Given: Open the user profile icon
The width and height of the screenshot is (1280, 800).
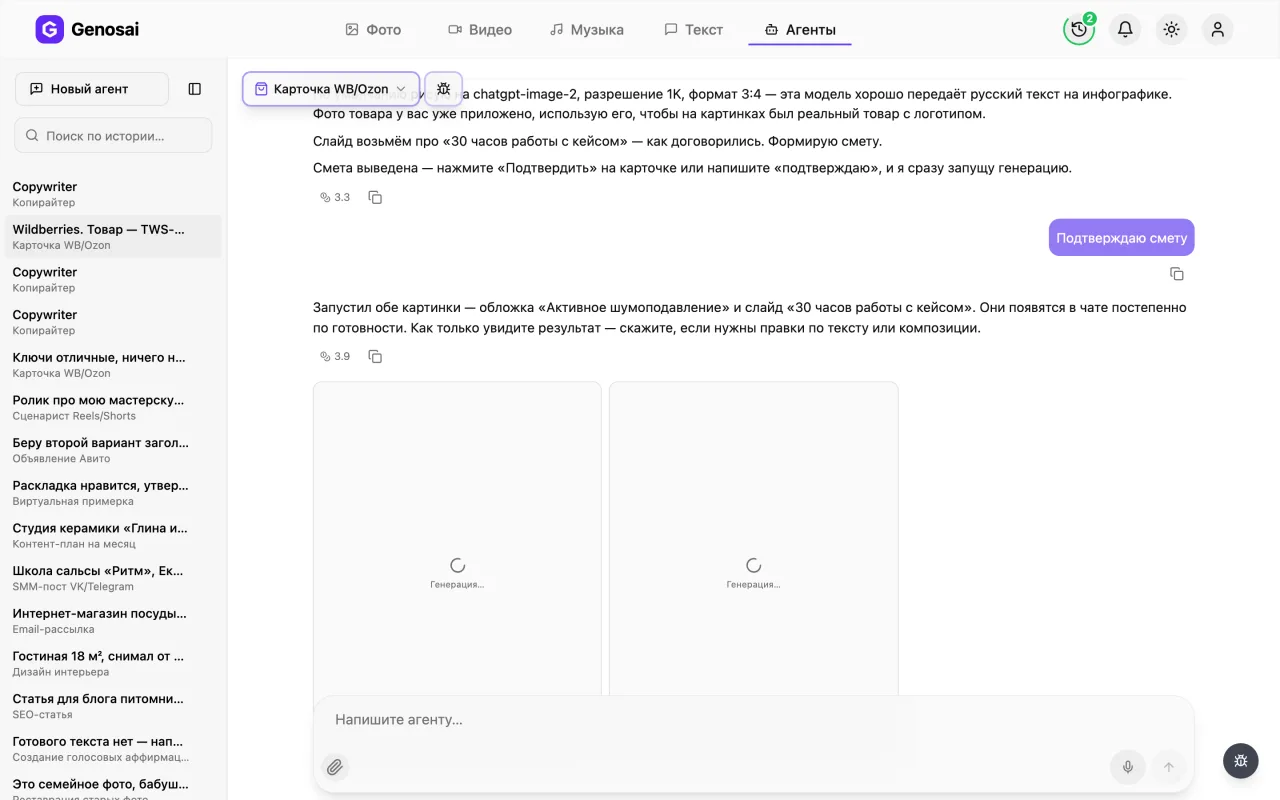Looking at the screenshot, I should point(1217,29).
